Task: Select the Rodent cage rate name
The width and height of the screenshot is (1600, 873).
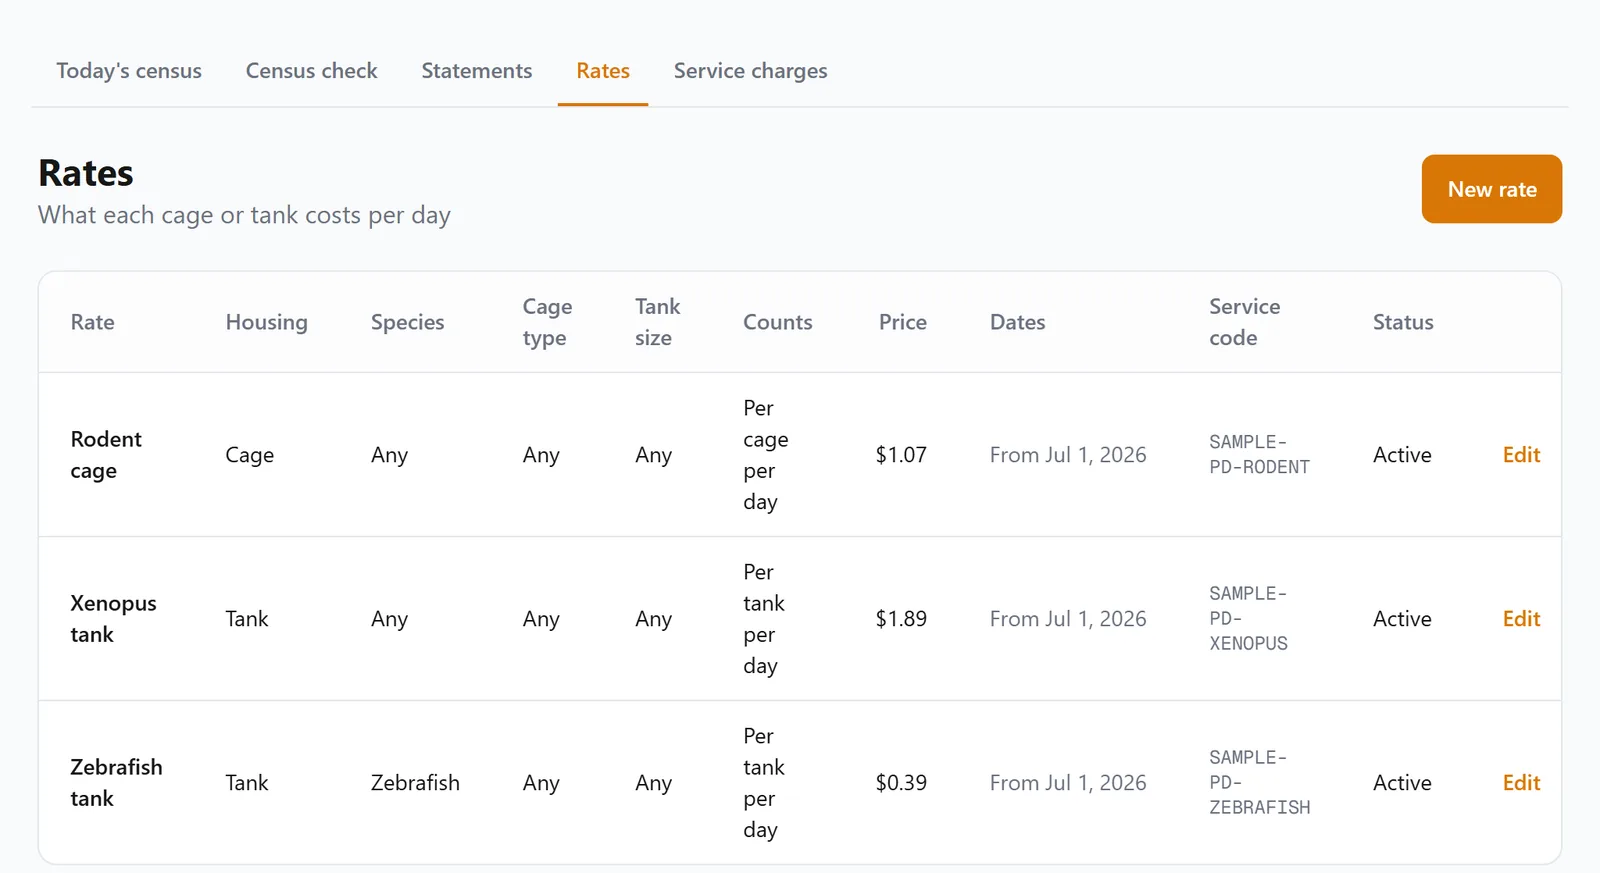Action: [x=106, y=455]
